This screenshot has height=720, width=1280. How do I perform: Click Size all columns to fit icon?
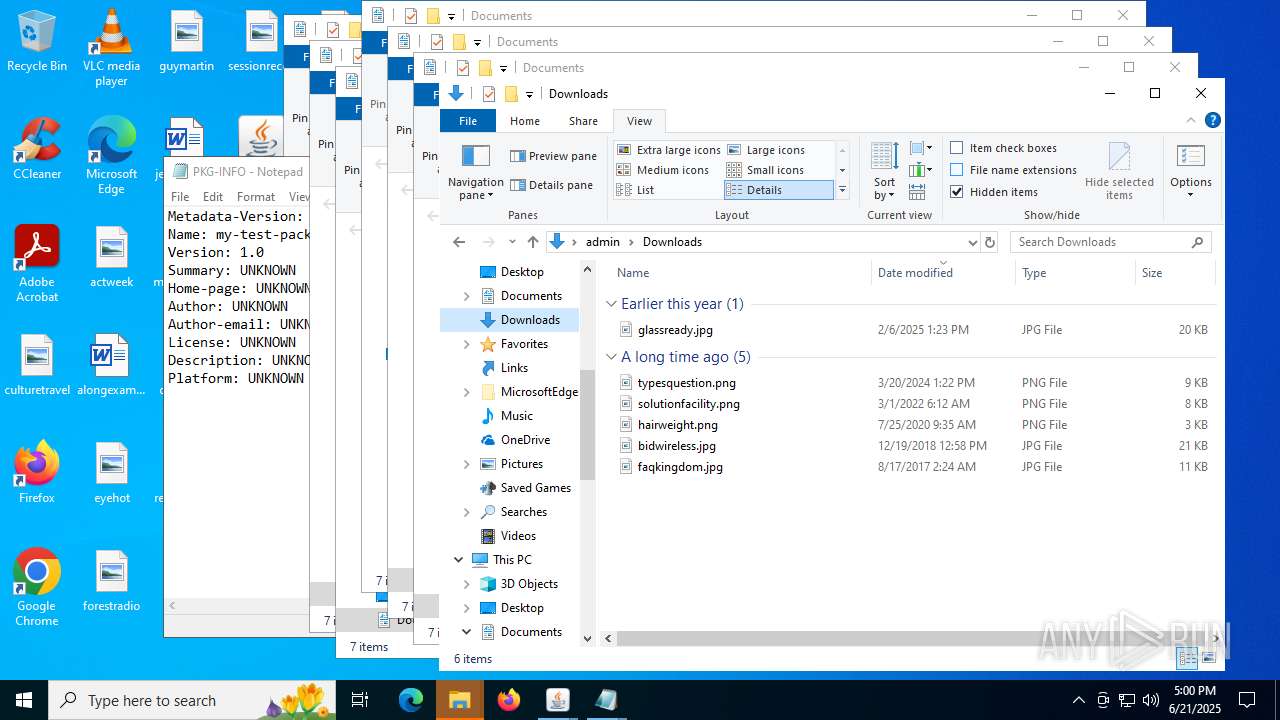pos(917,192)
